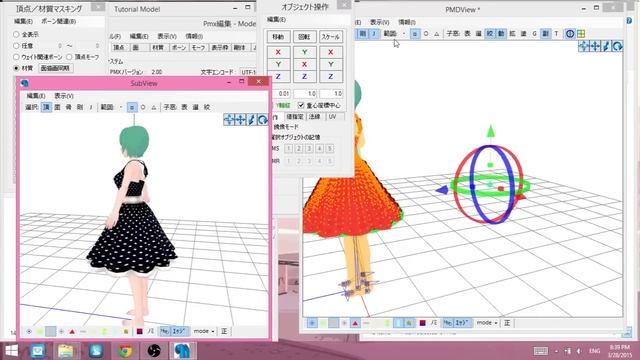Image resolution: width=640 pixels, height=360 pixels.
Task: Open the OBS icon on the taskbar
Action: (x=154, y=351)
